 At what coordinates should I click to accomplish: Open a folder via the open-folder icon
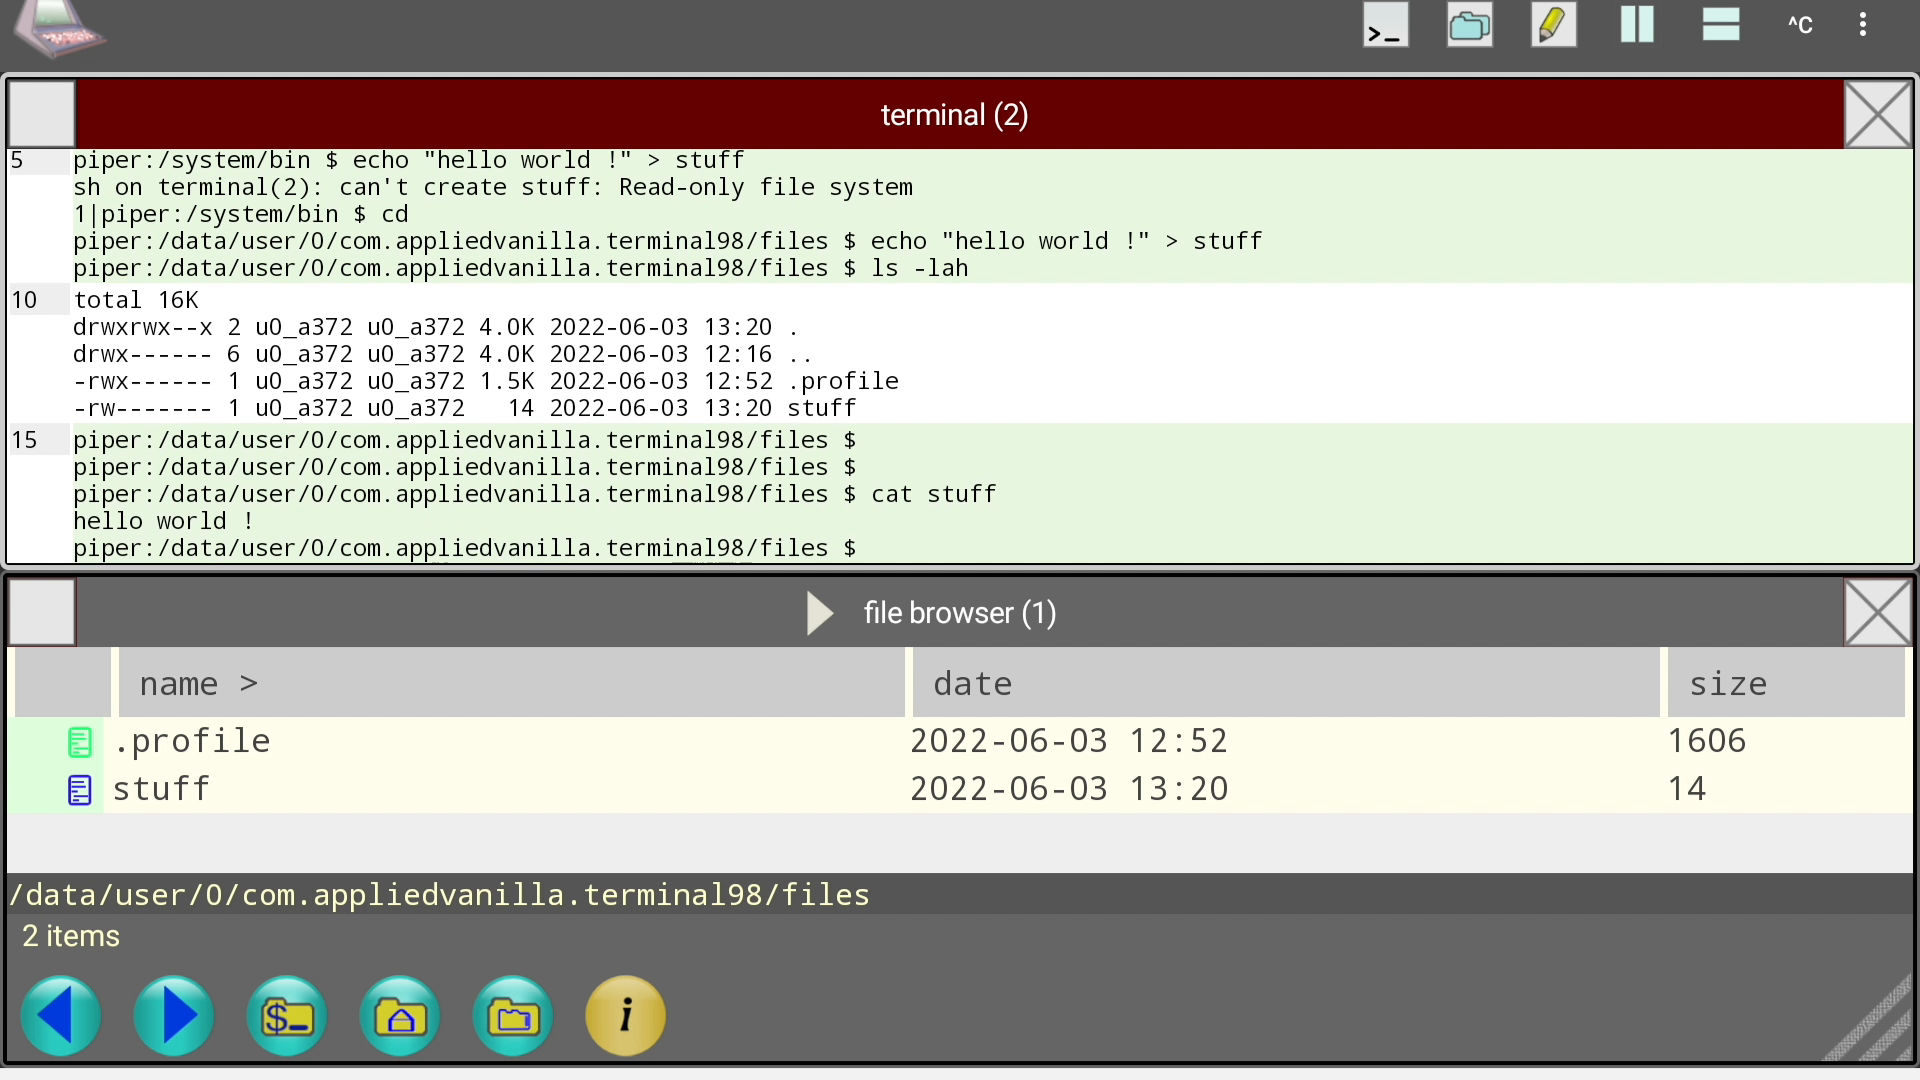click(x=512, y=1015)
